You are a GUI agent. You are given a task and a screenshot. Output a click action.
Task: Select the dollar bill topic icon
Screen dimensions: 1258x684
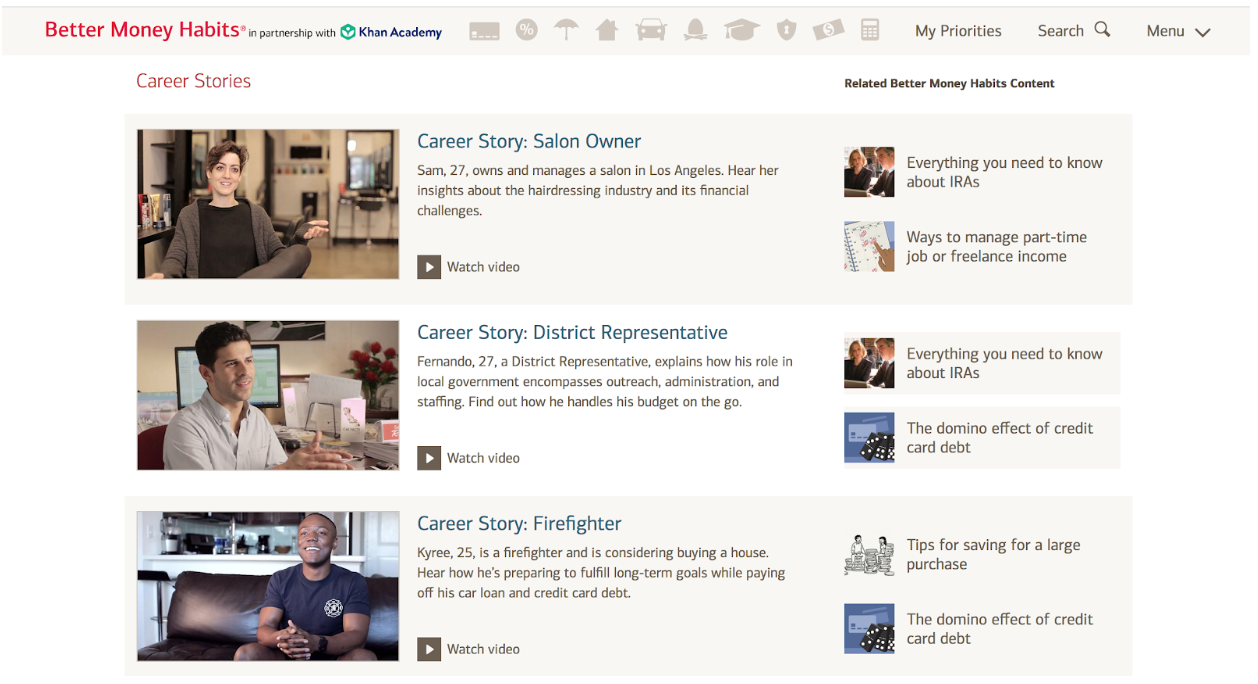[828, 31]
